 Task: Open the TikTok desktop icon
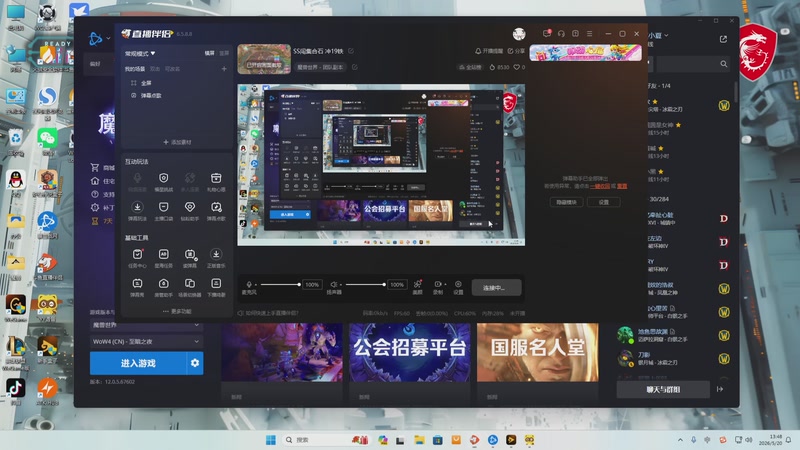pos(15,390)
